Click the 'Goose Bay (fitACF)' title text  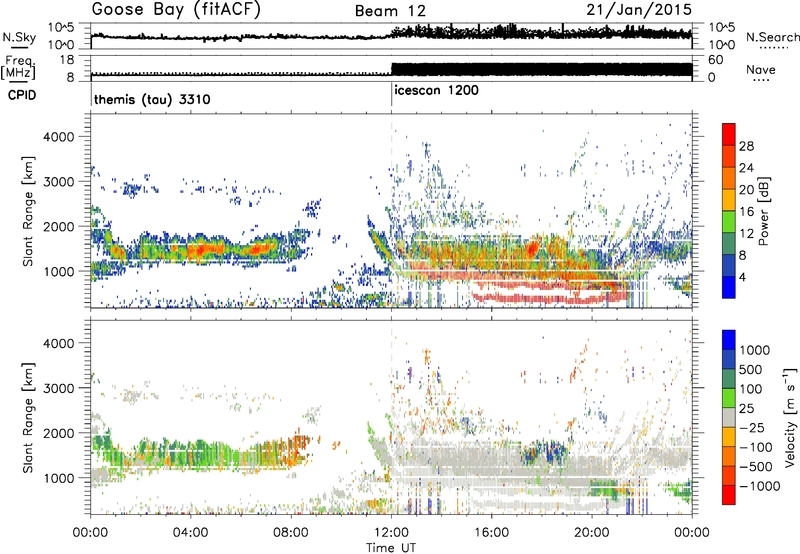click(176, 11)
